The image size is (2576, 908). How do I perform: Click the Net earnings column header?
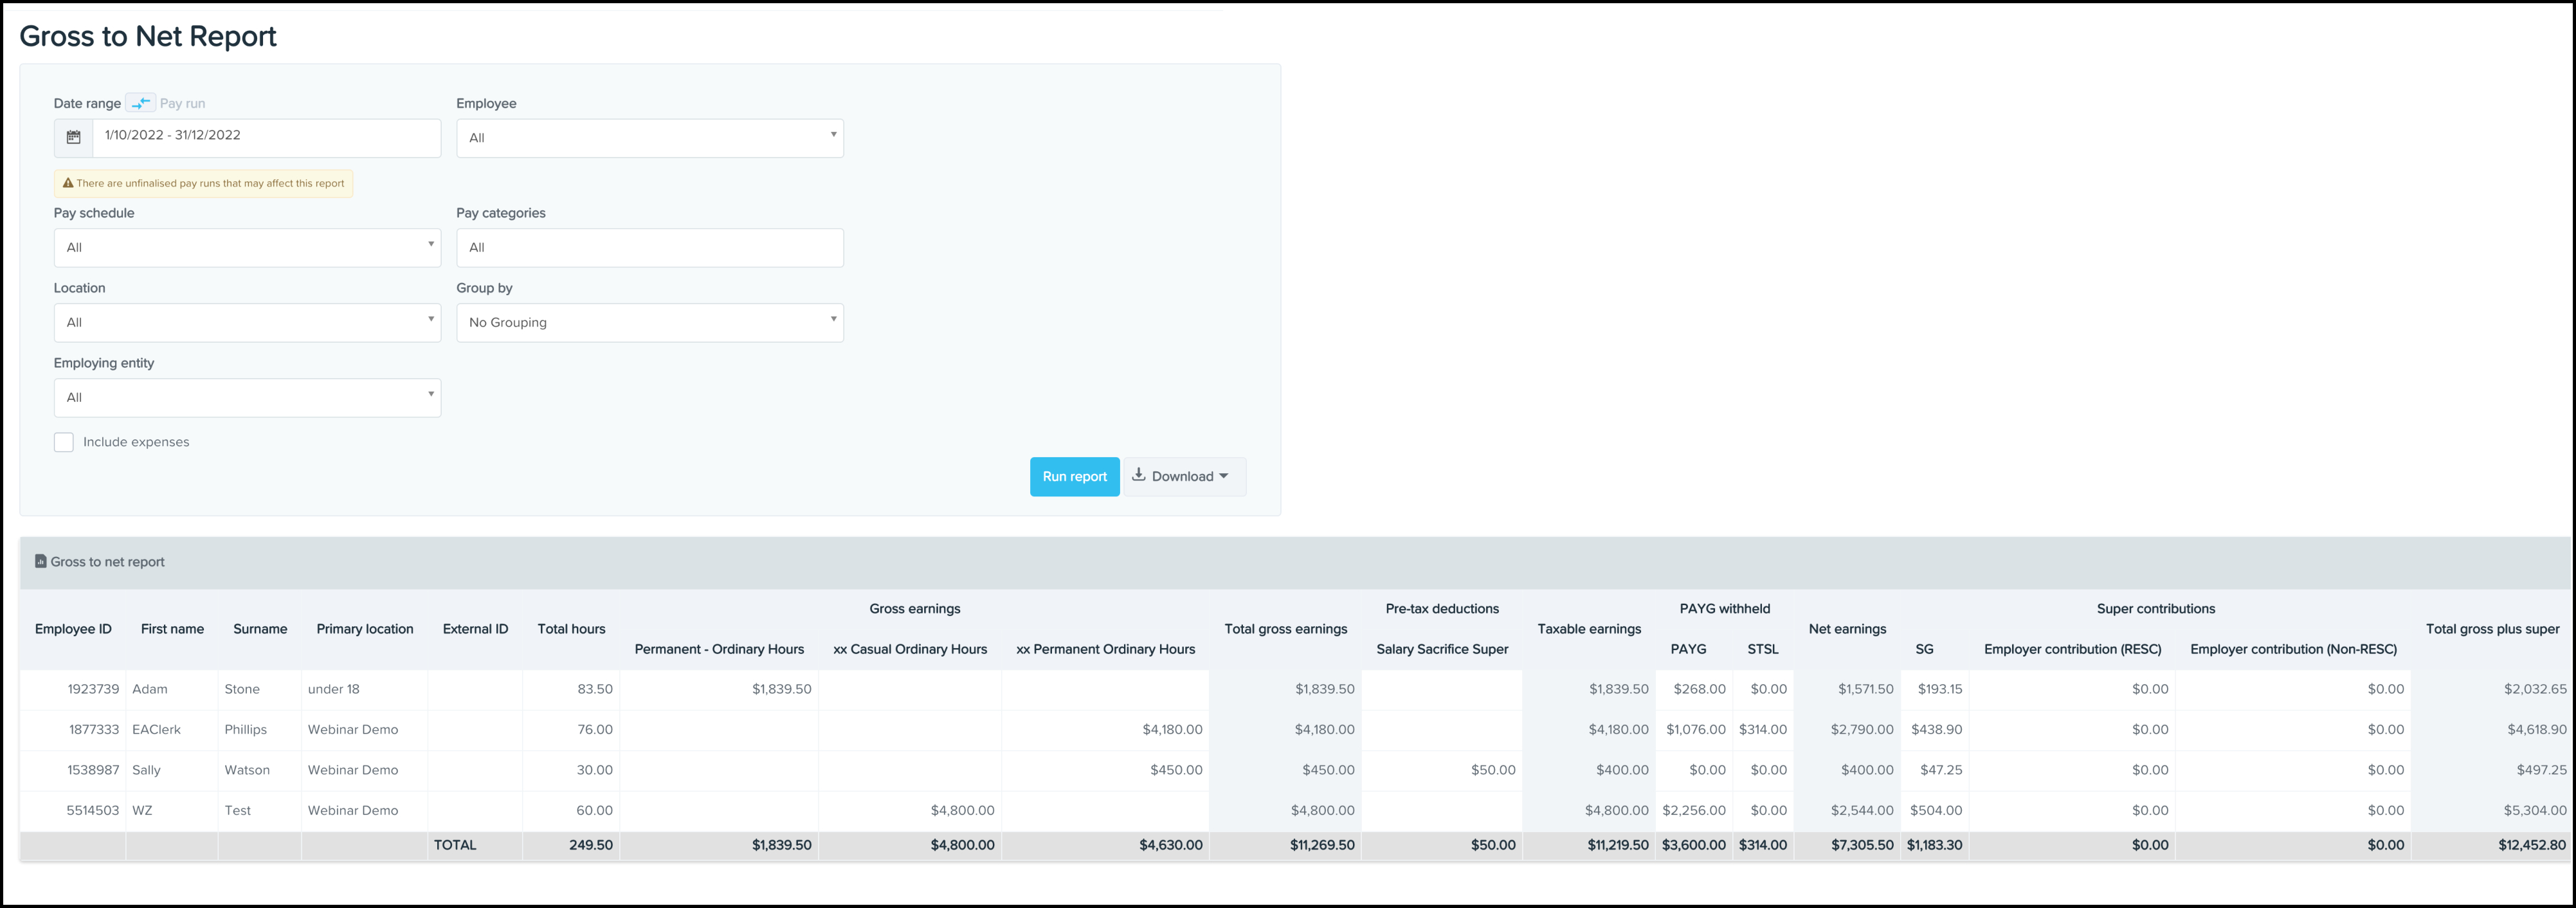tap(1846, 629)
